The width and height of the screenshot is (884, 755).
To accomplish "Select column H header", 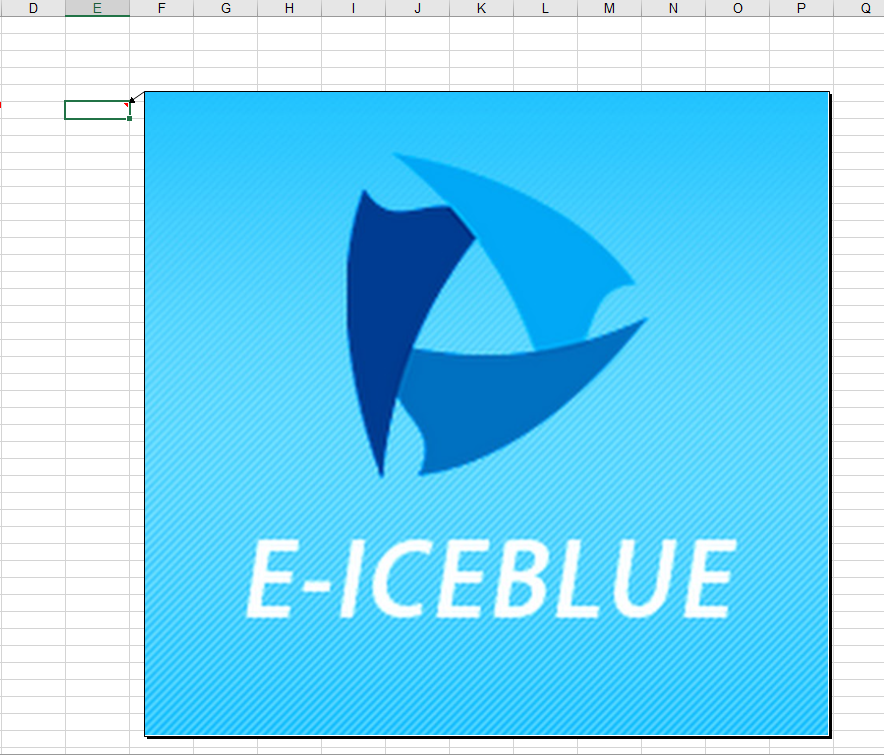I will (x=290, y=8).
